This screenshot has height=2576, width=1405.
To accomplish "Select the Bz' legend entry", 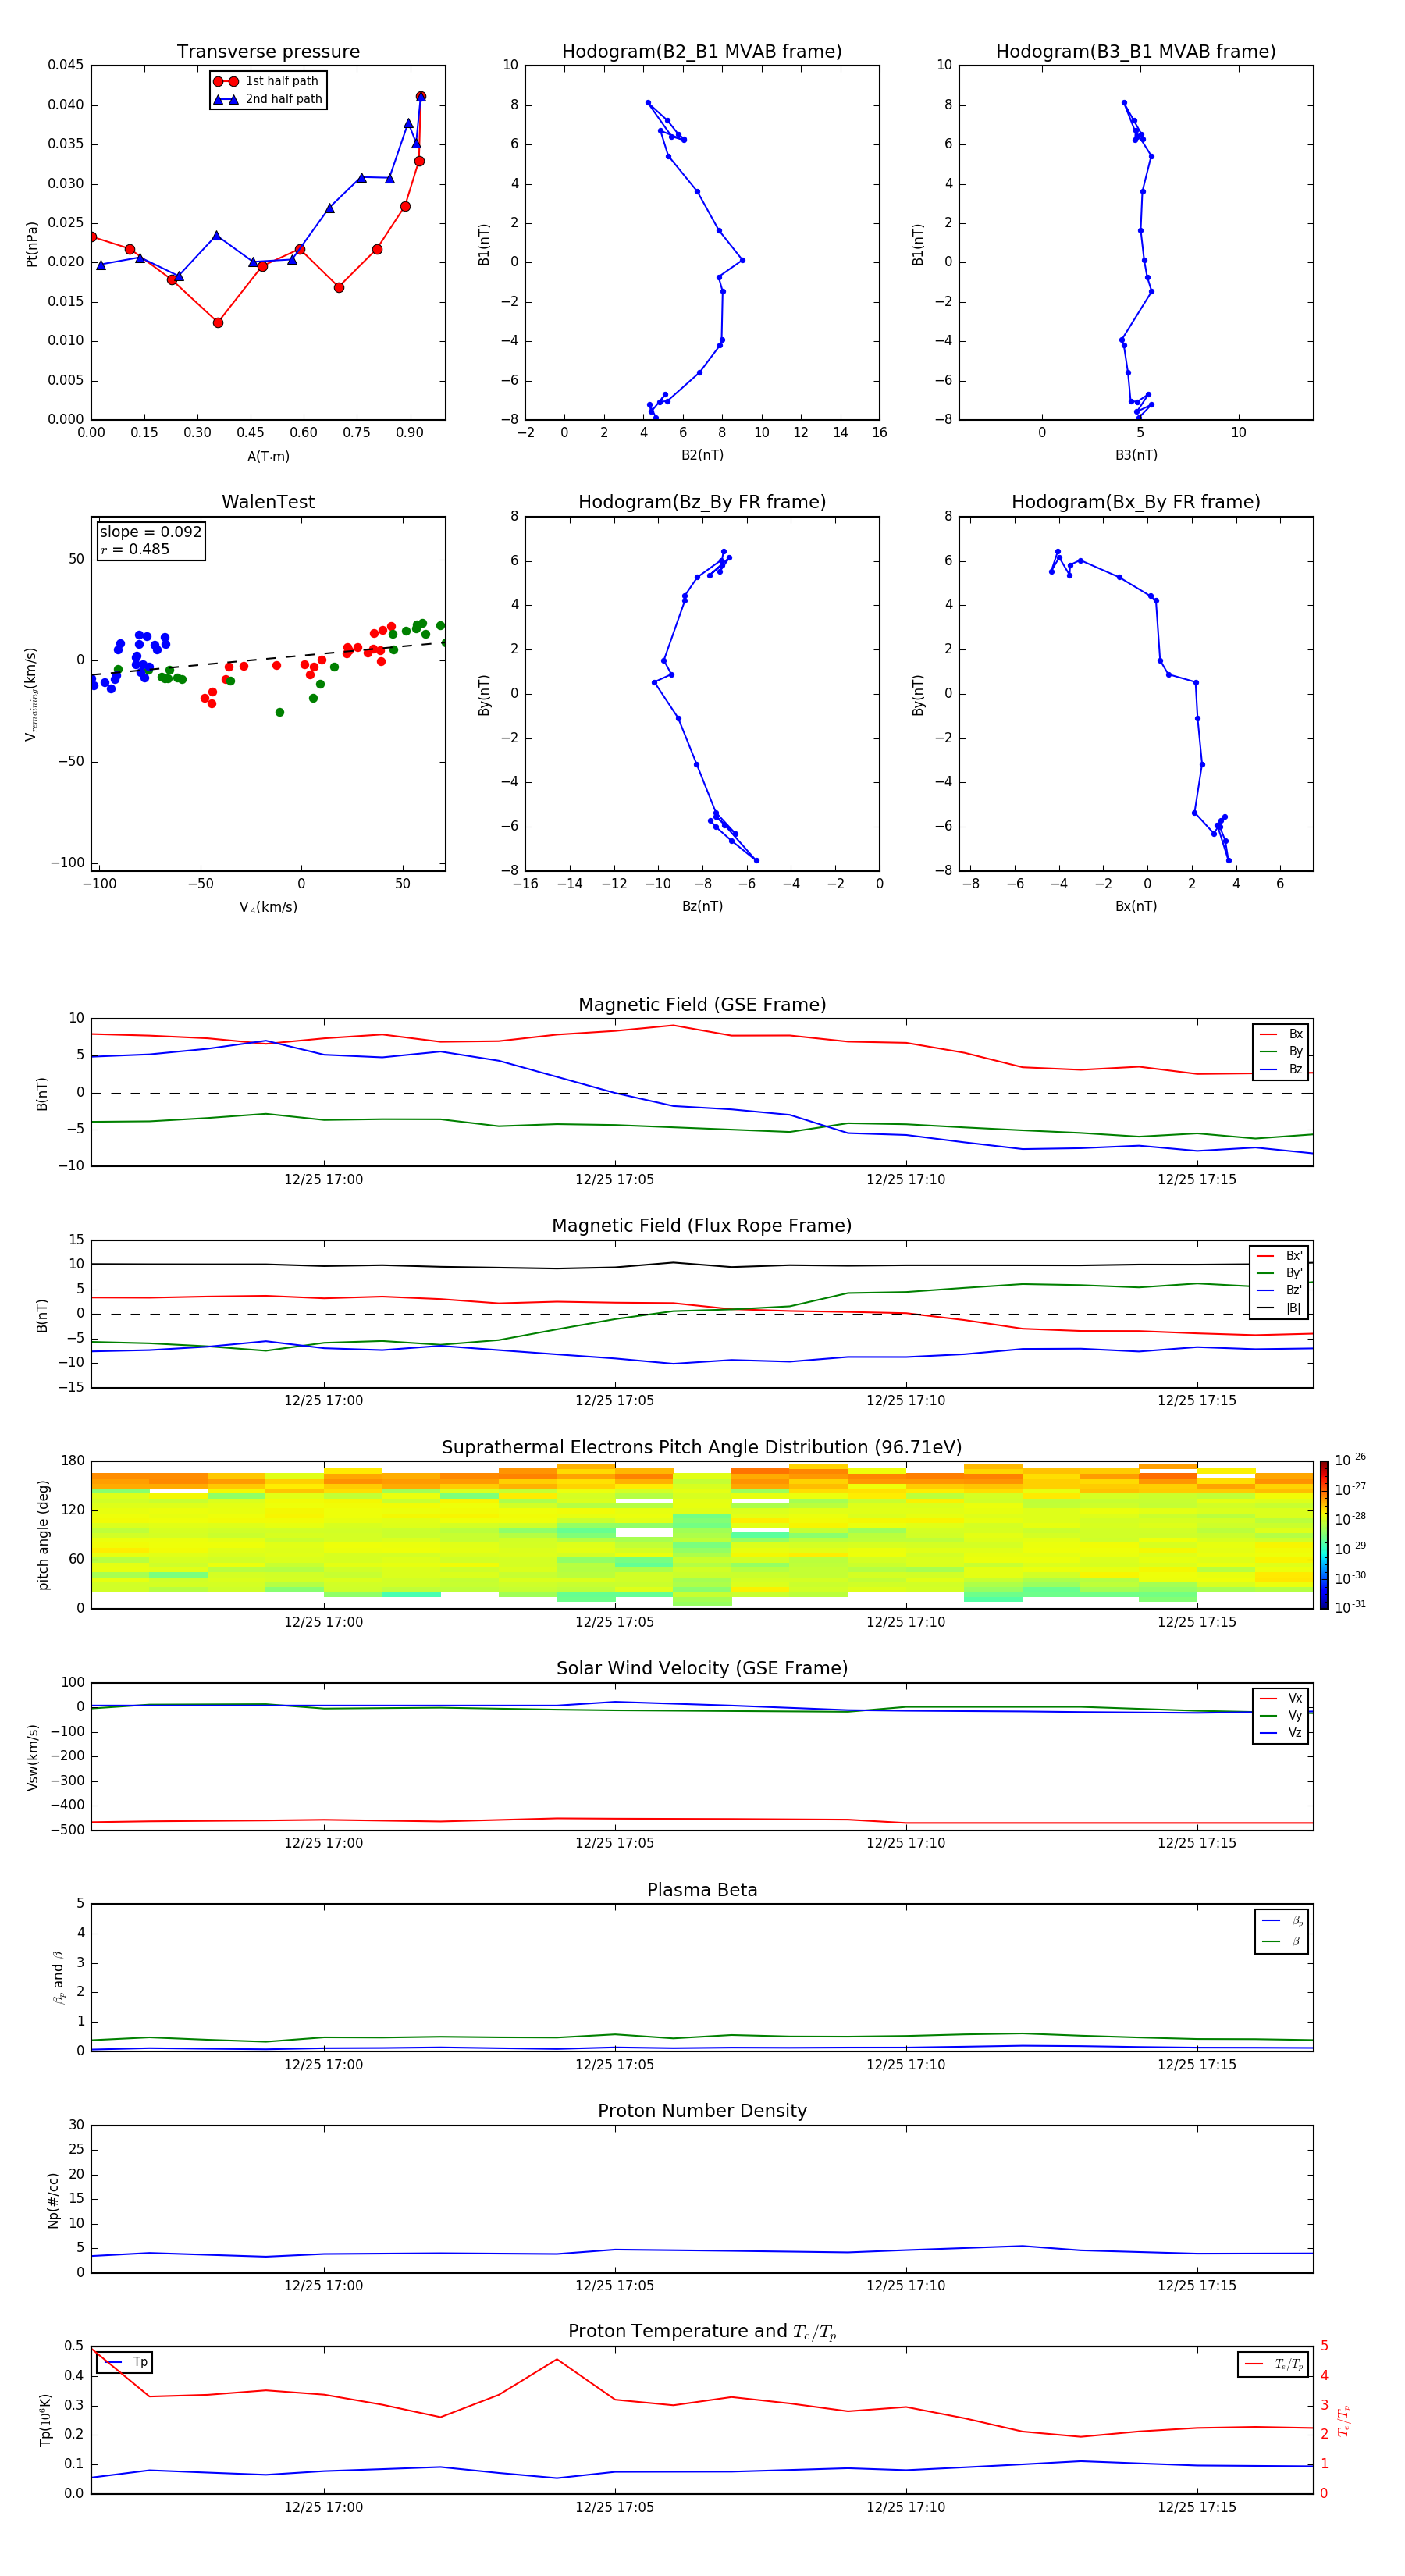I will coord(1279,1290).
